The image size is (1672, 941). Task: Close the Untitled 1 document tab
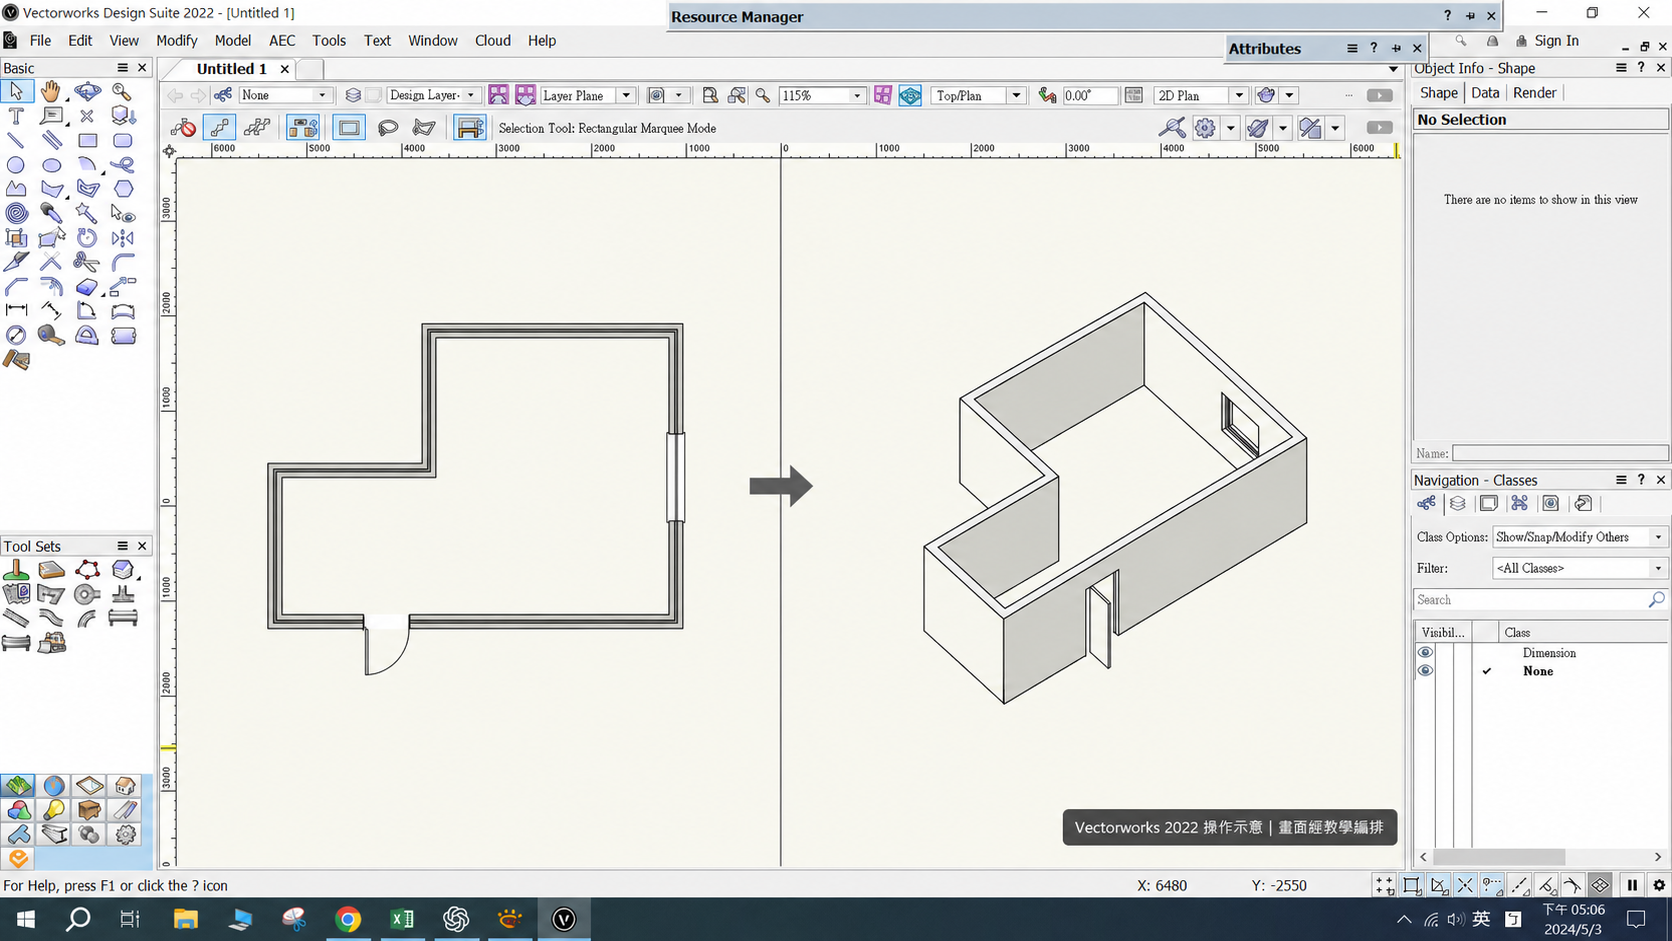pos(285,69)
